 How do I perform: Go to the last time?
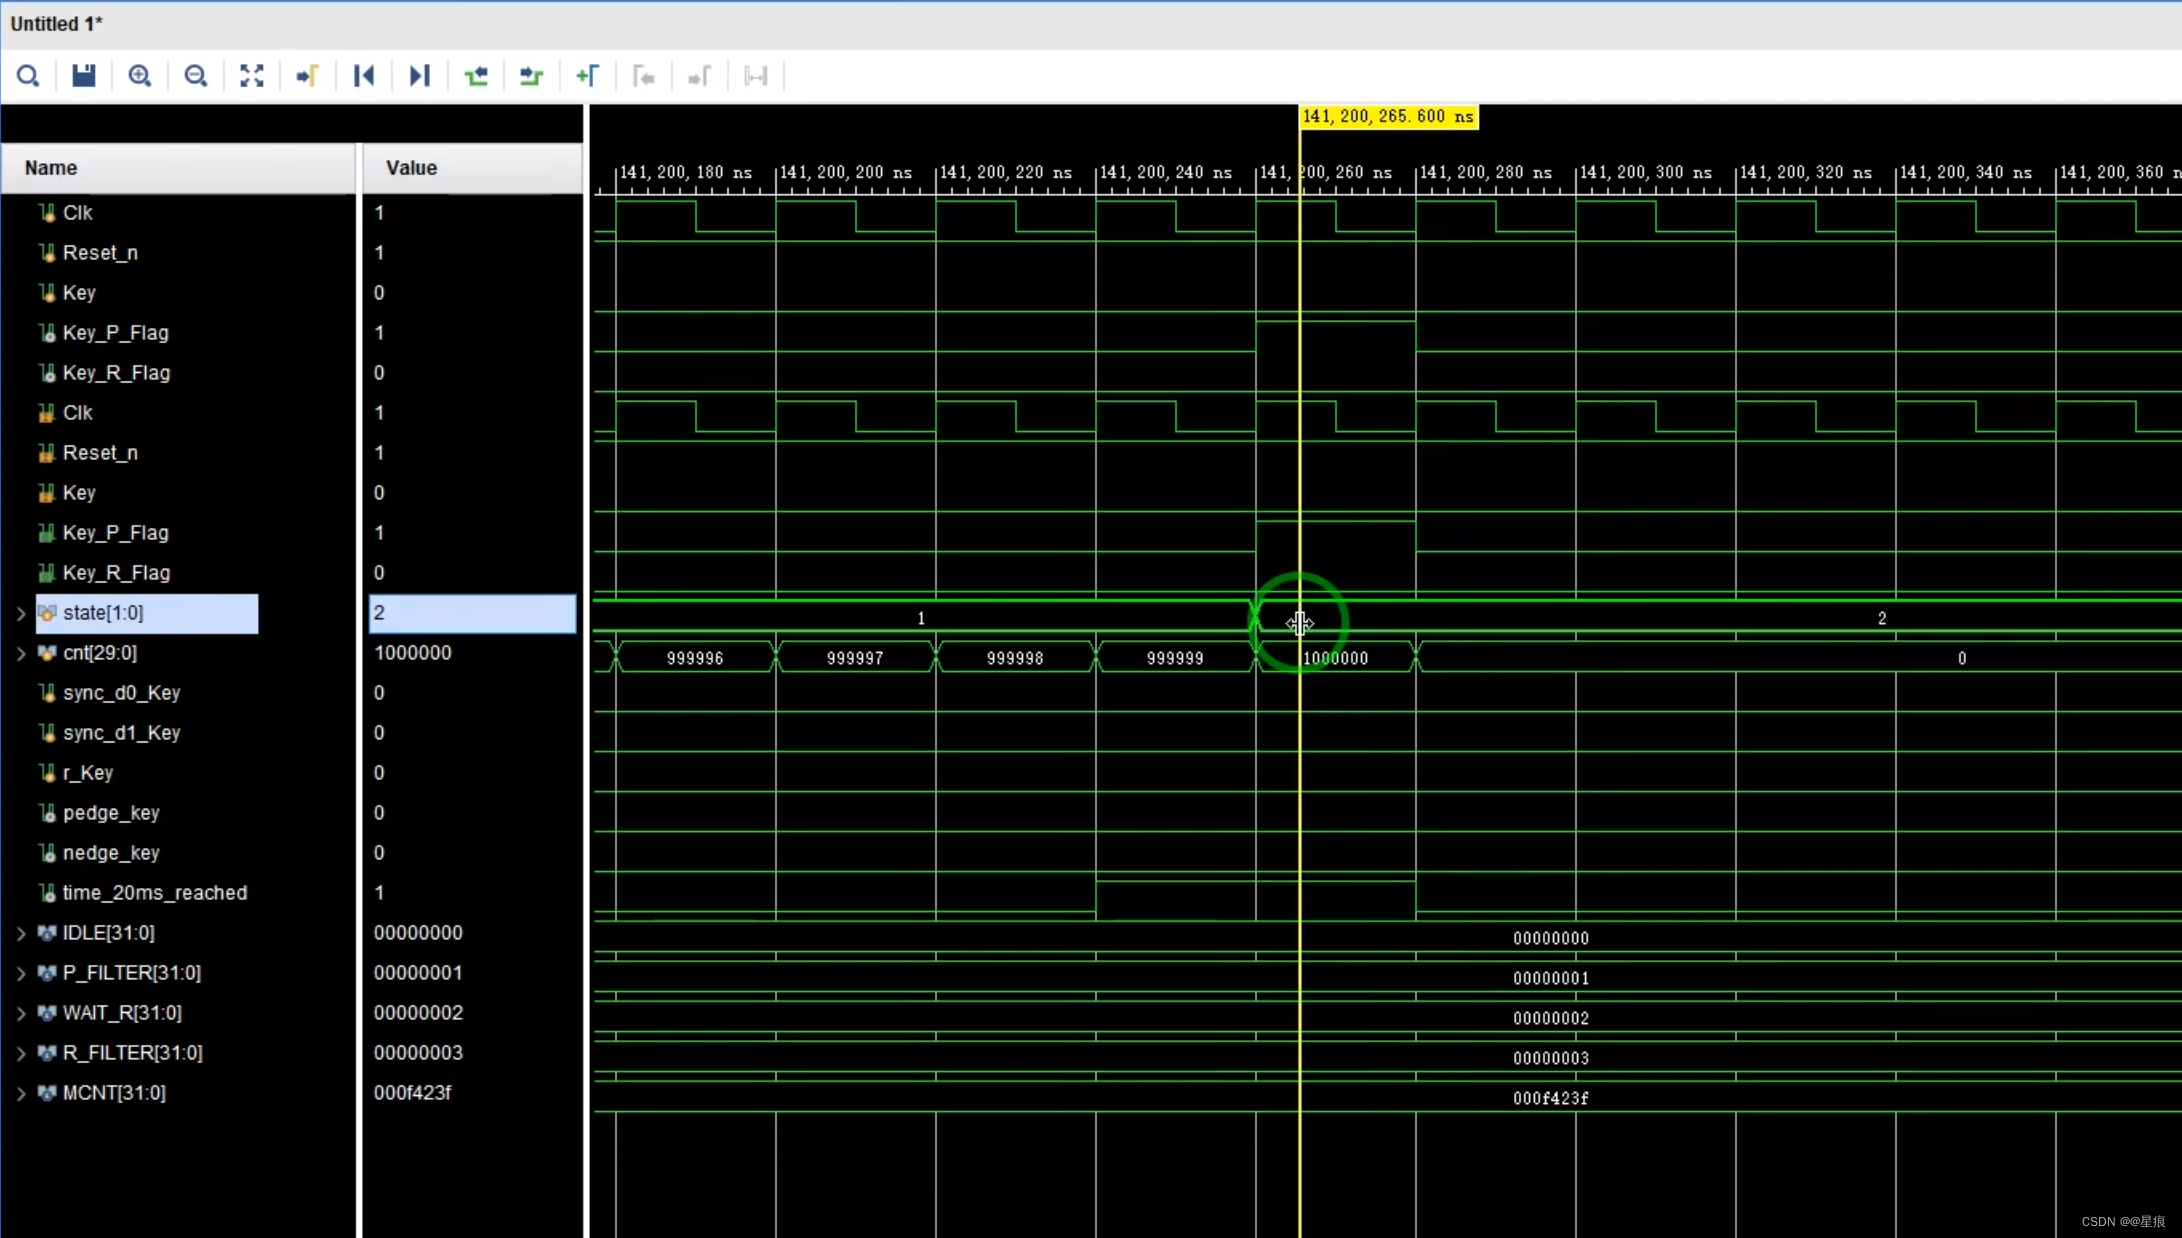point(420,76)
